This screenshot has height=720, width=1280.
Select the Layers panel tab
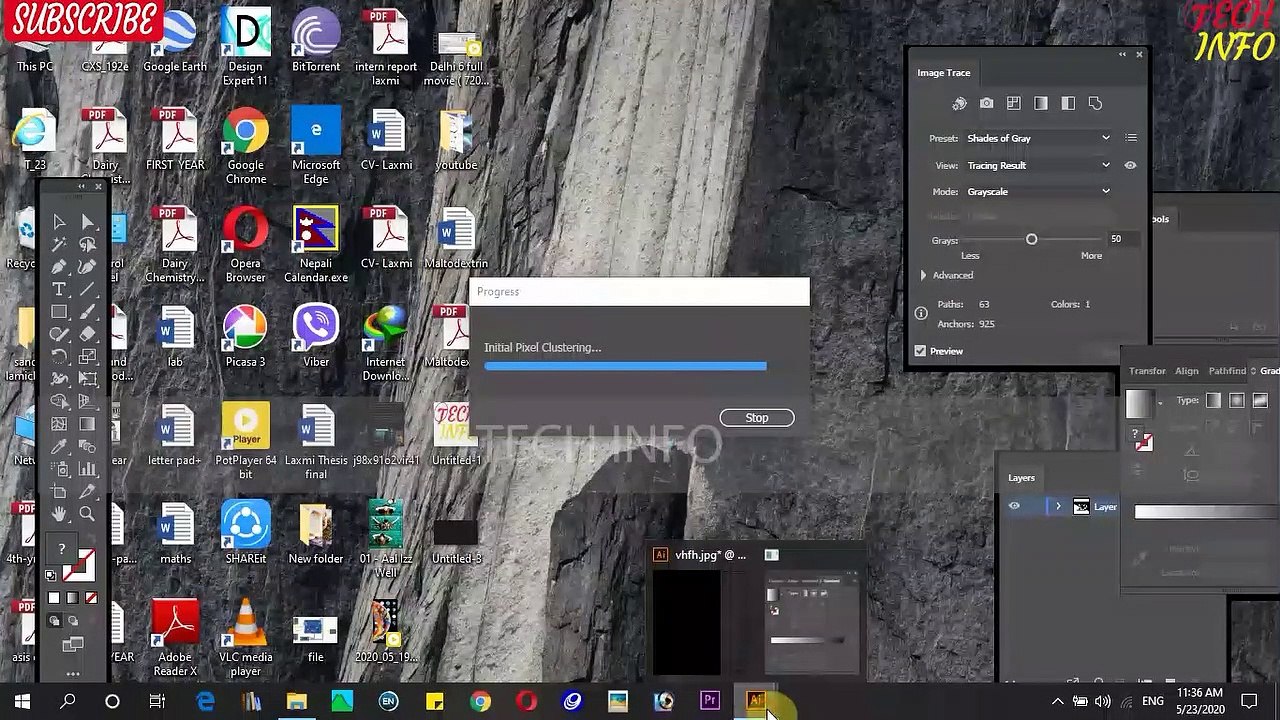point(1021,478)
